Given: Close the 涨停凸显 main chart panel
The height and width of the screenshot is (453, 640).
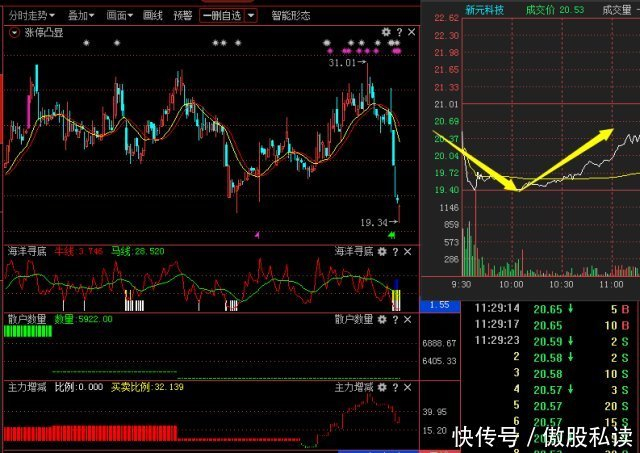Looking at the screenshot, I should (411, 32).
